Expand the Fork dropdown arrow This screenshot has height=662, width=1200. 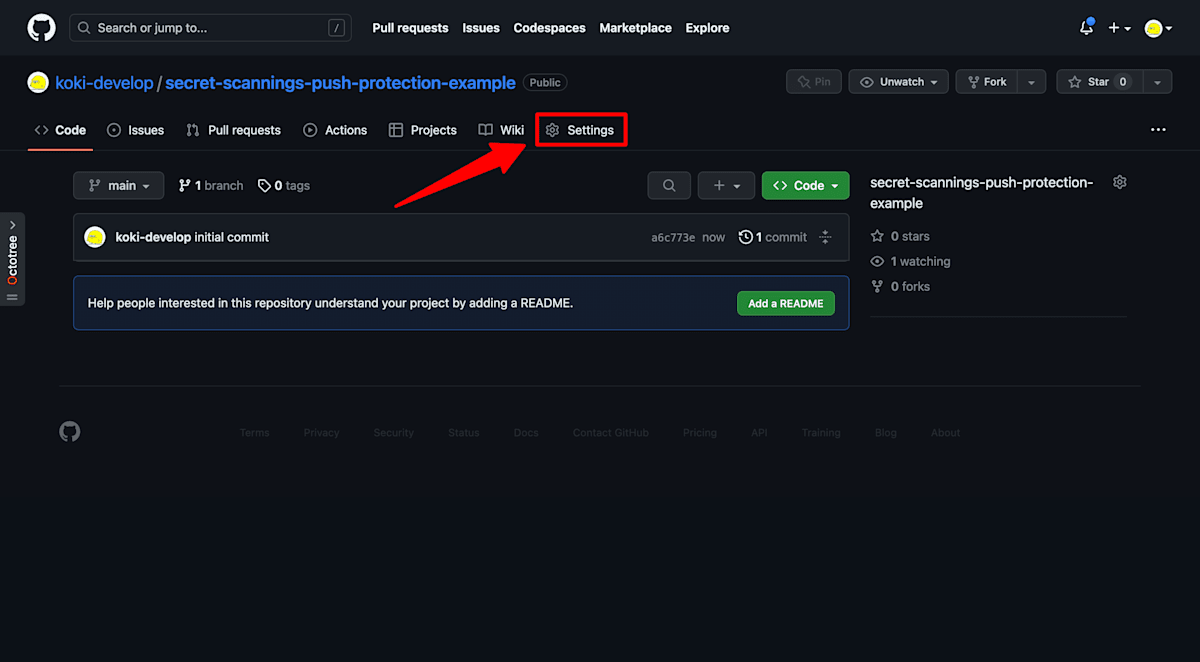tap(1032, 82)
